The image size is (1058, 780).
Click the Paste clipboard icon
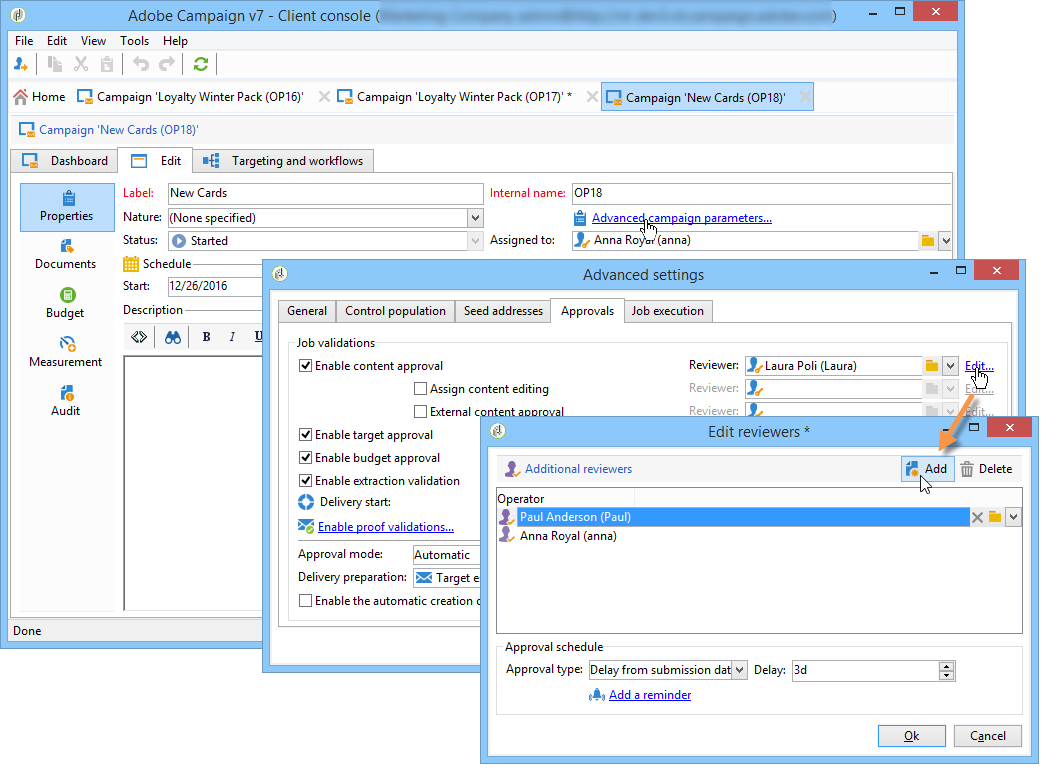point(107,65)
